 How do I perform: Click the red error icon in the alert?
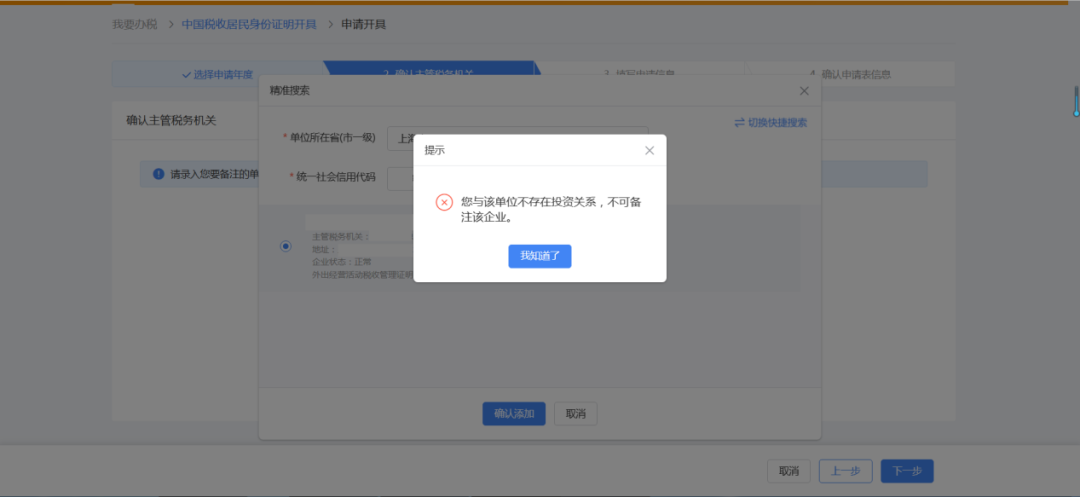(x=444, y=202)
